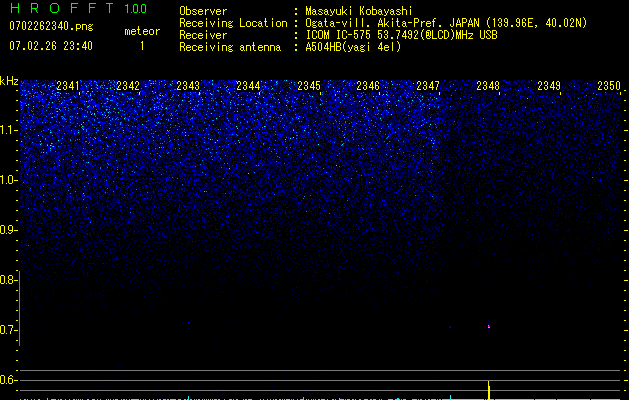Select the ICOM IC-575 53.7492 receiver text

tap(401, 35)
